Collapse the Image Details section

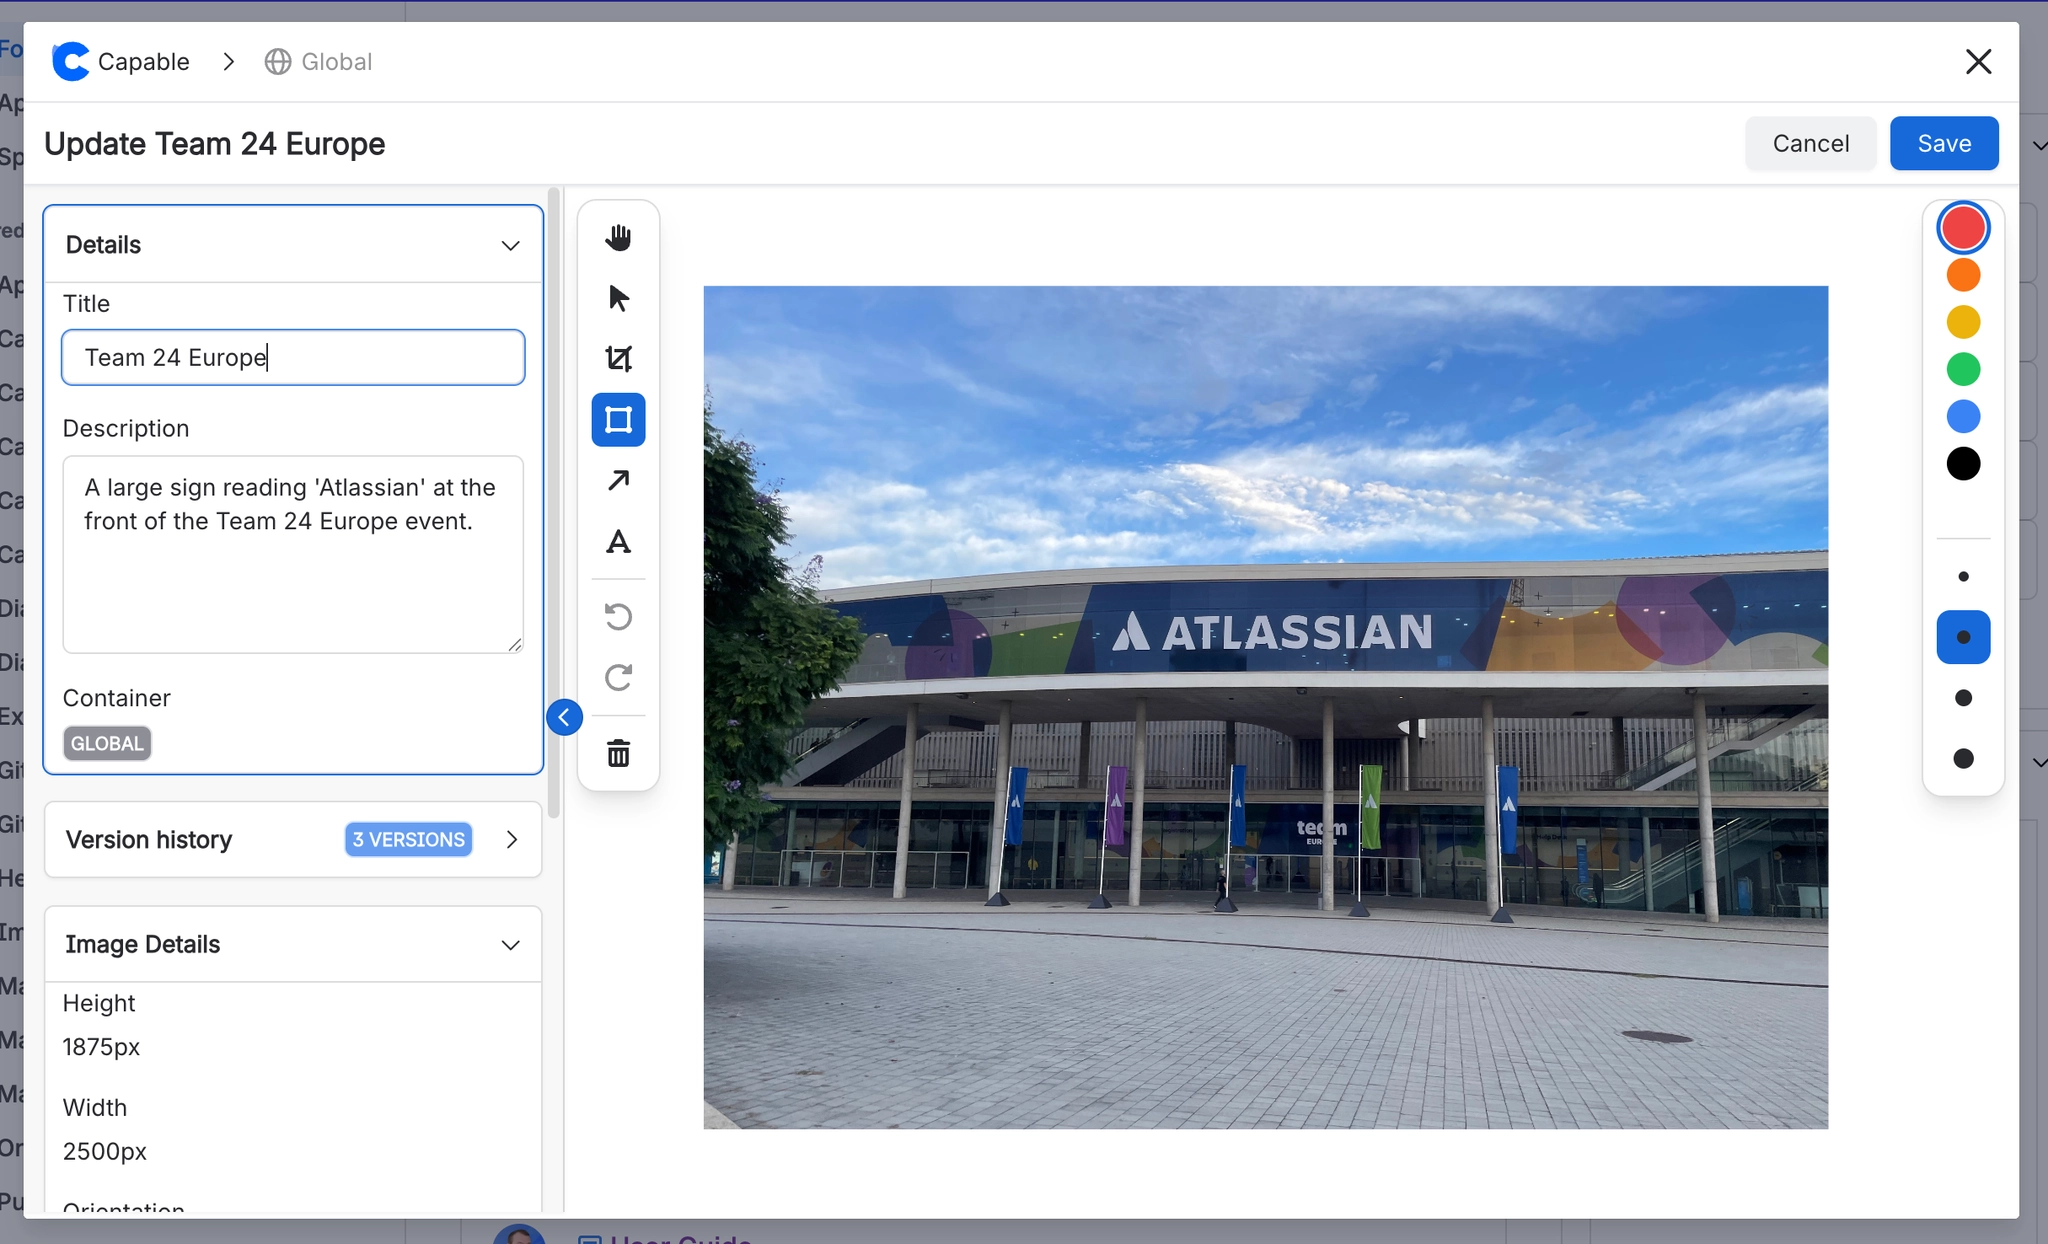pyautogui.click(x=510, y=944)
